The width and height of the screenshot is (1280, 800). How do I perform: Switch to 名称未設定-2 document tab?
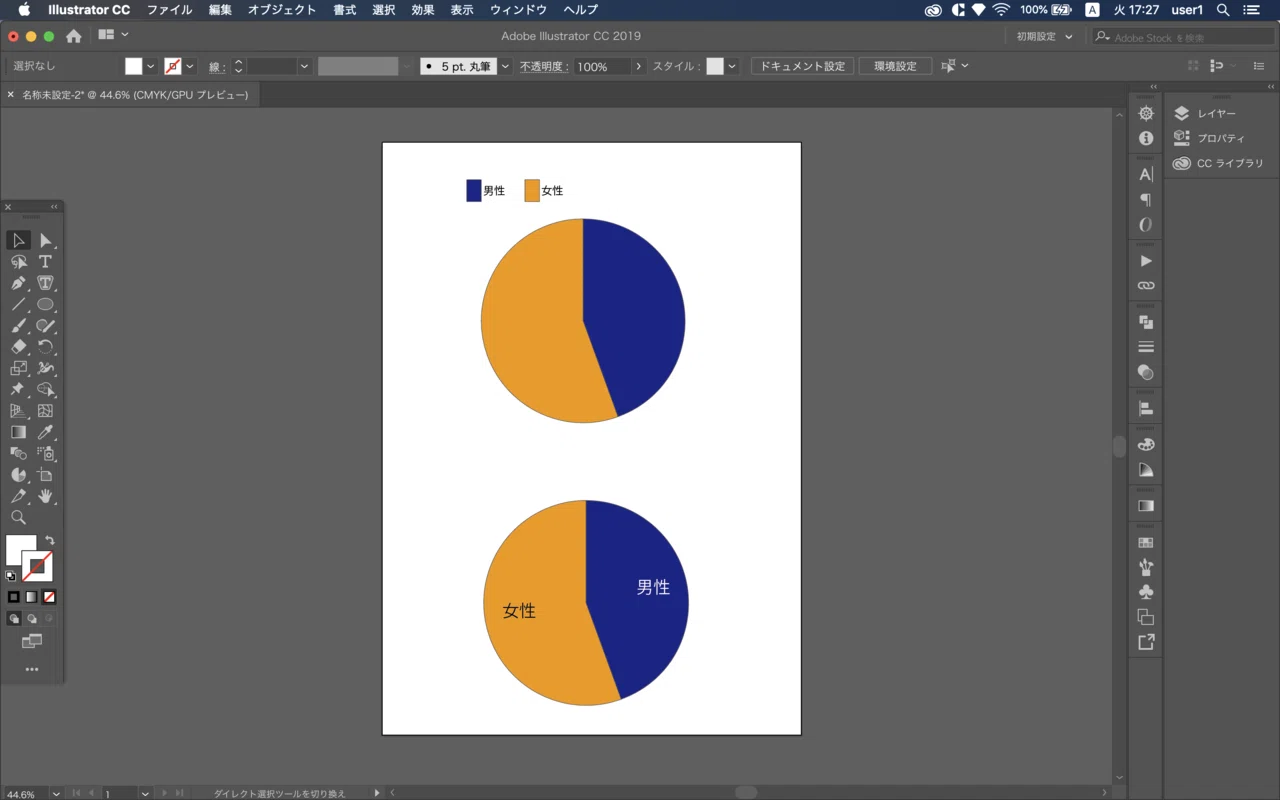(x=135, y=95)
